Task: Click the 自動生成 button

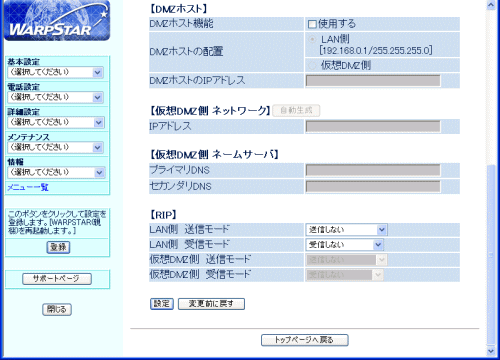Action: (296, 110)
